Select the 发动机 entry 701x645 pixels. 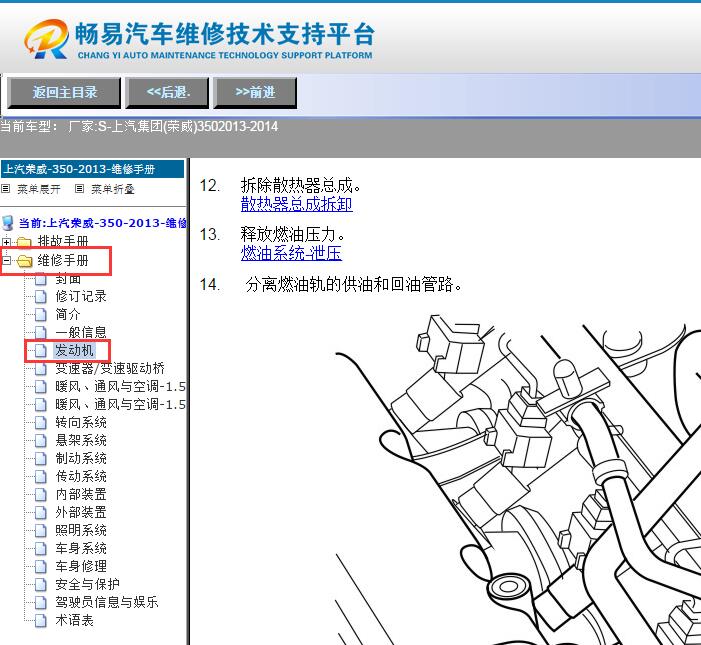(74, 350)
